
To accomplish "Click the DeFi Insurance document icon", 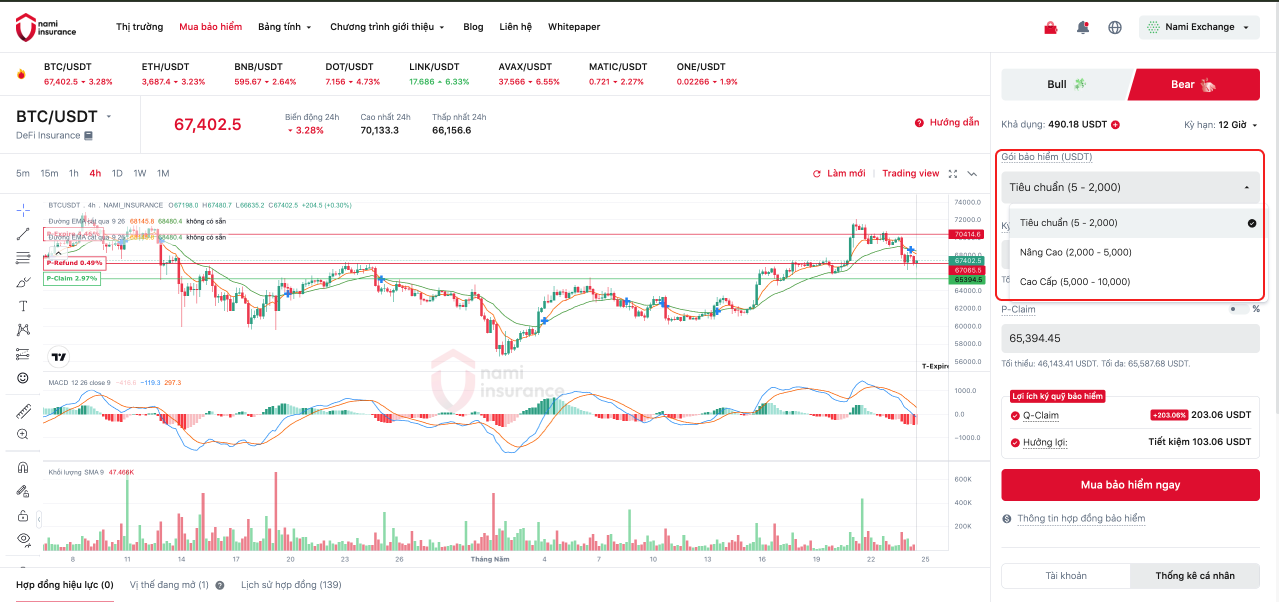I will 89,136.
